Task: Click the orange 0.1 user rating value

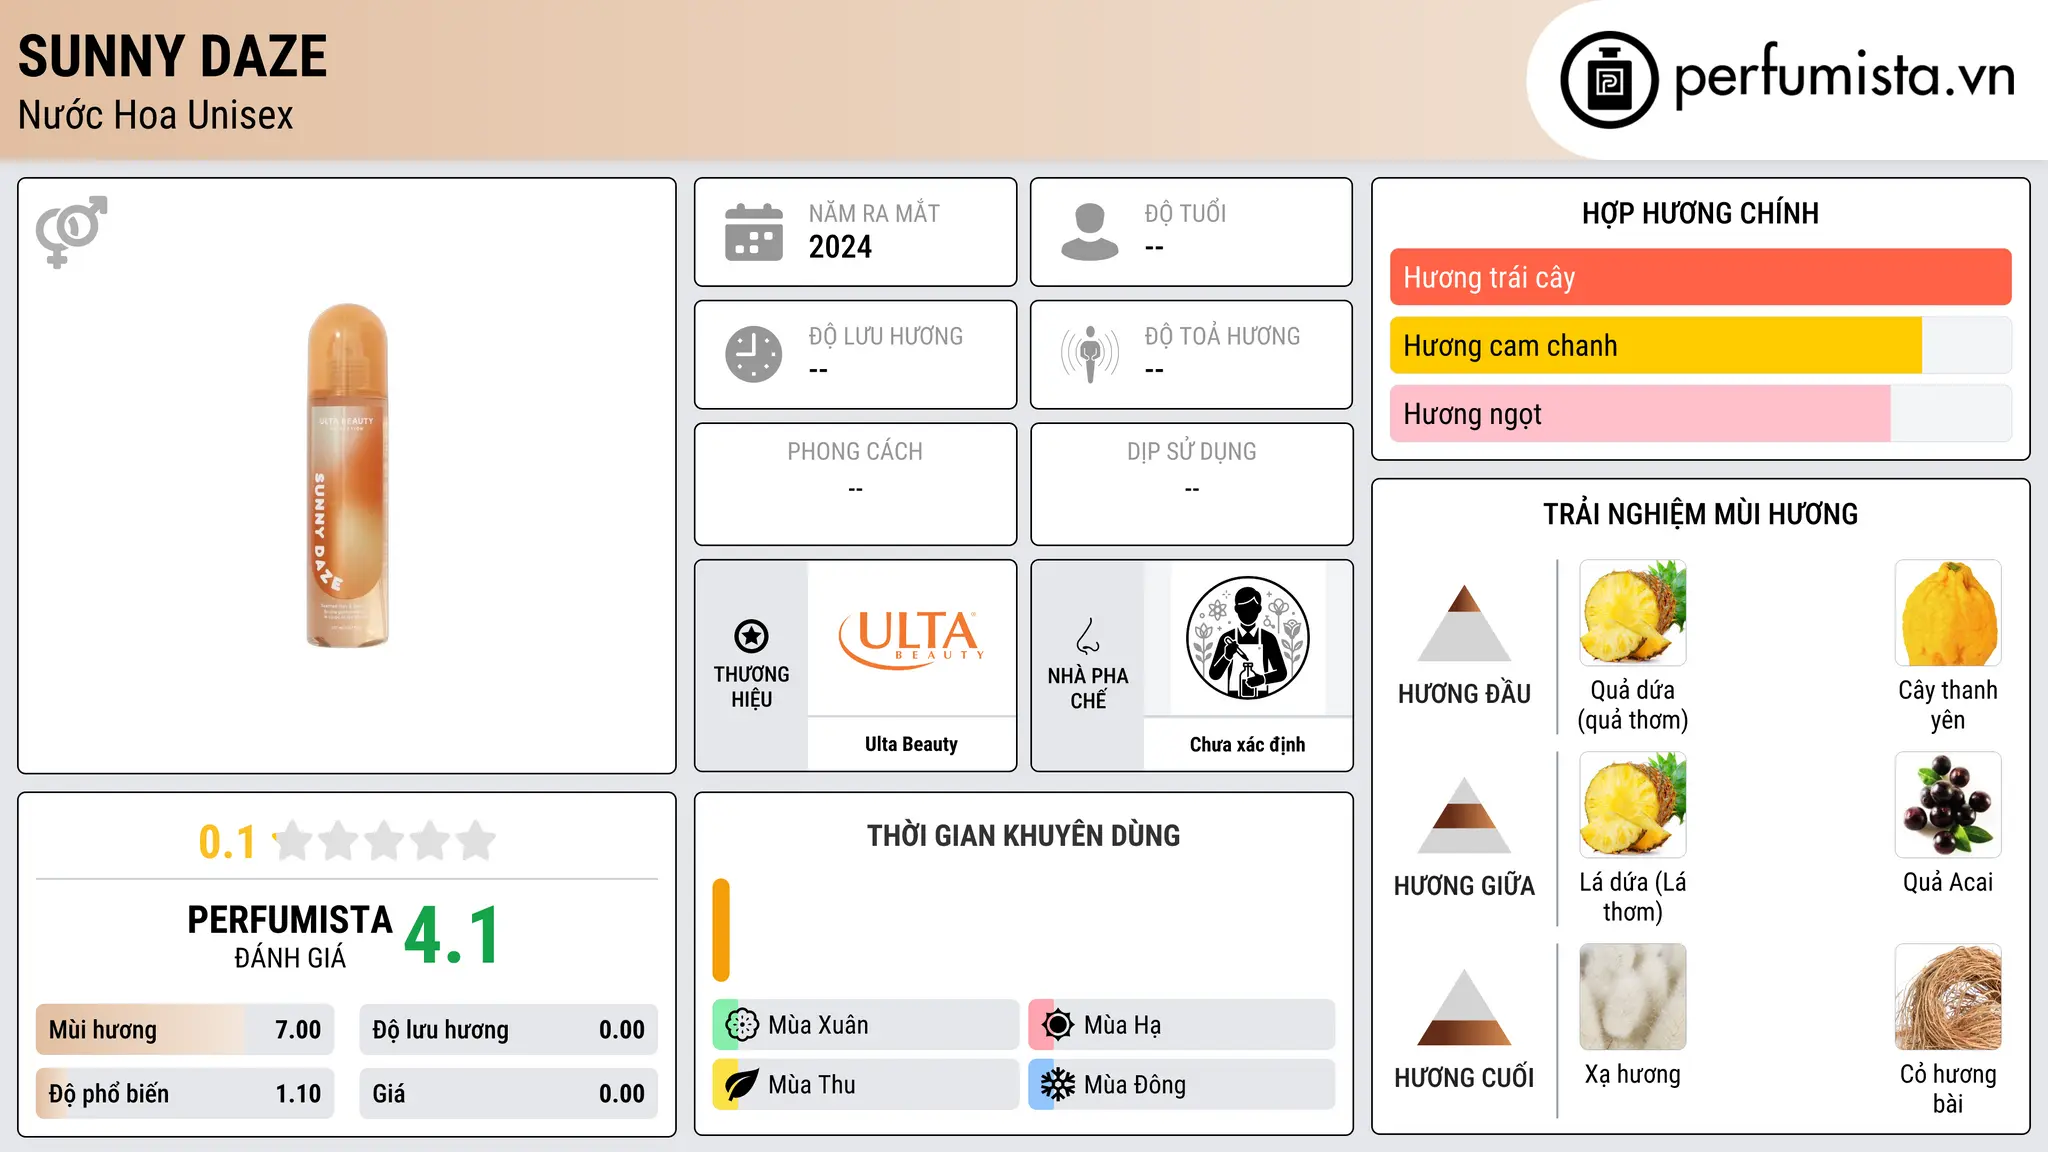Action: tap(227, 842)
